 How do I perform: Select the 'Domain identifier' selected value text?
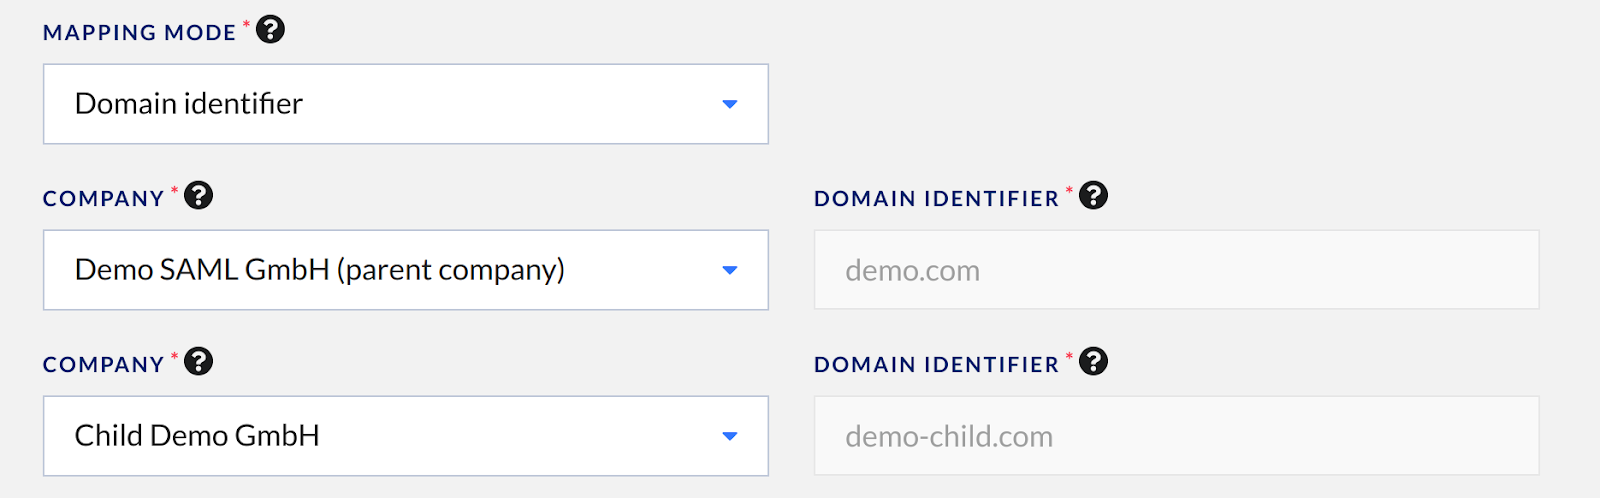tap(188, 104)
